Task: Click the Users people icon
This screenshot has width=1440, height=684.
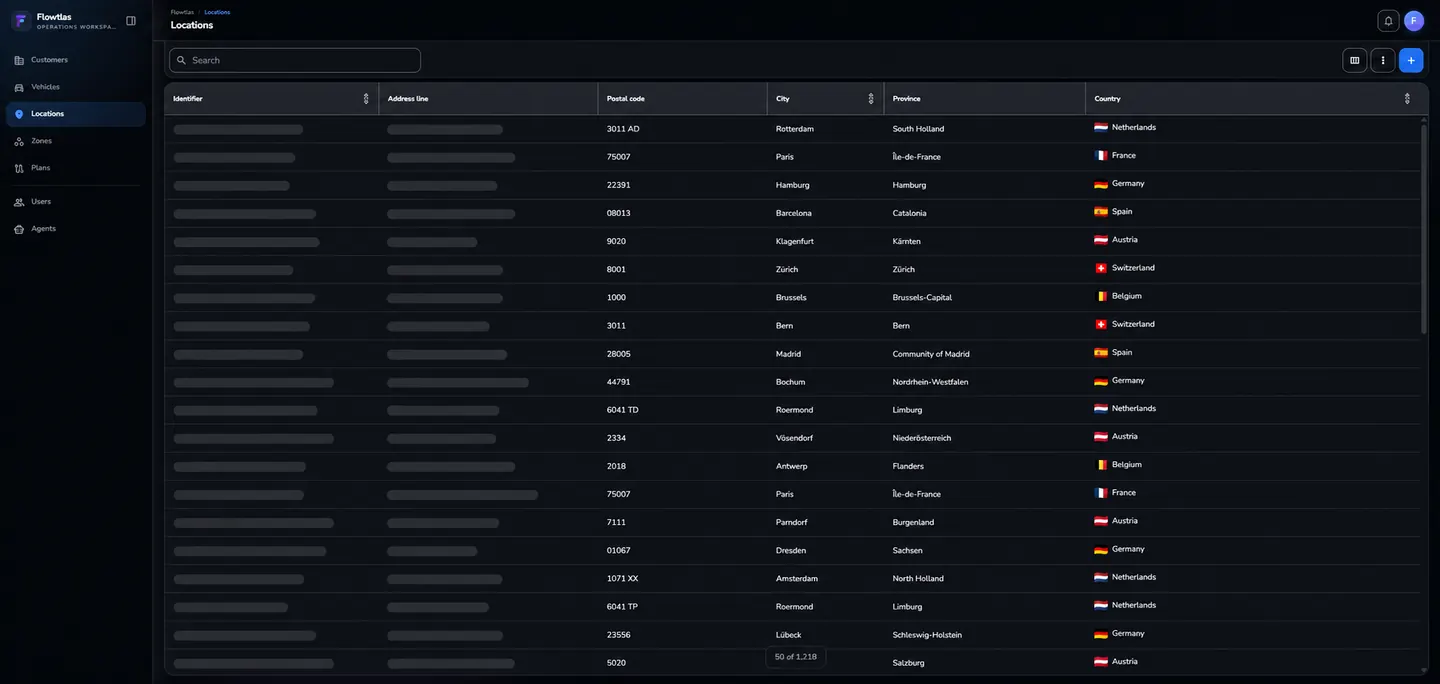Action: coord(19,202)
